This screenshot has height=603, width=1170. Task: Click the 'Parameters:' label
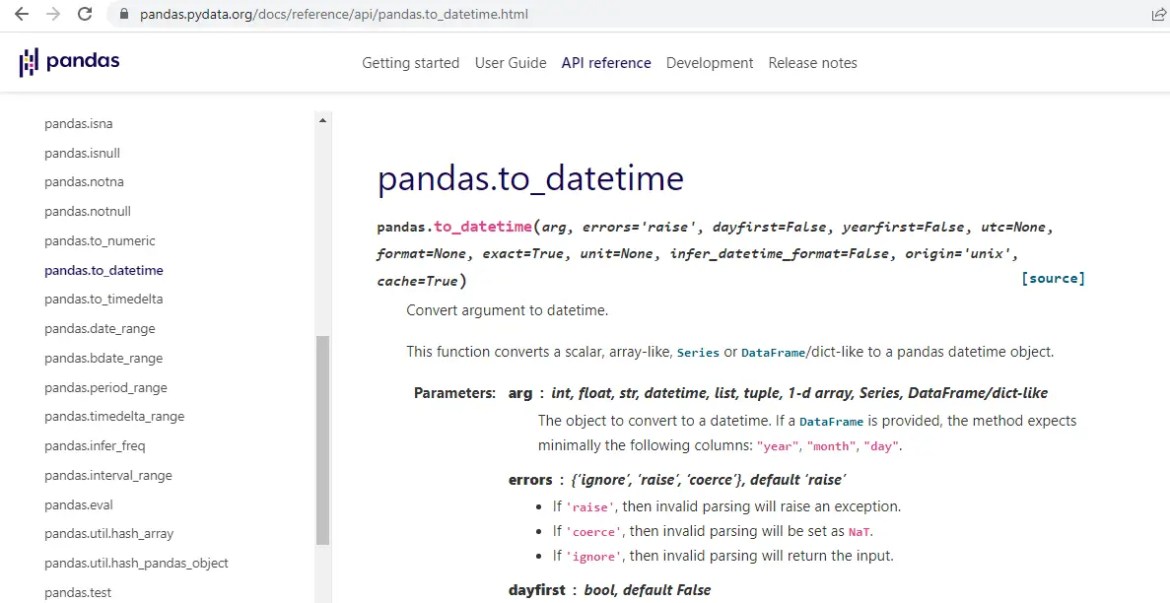454,393
